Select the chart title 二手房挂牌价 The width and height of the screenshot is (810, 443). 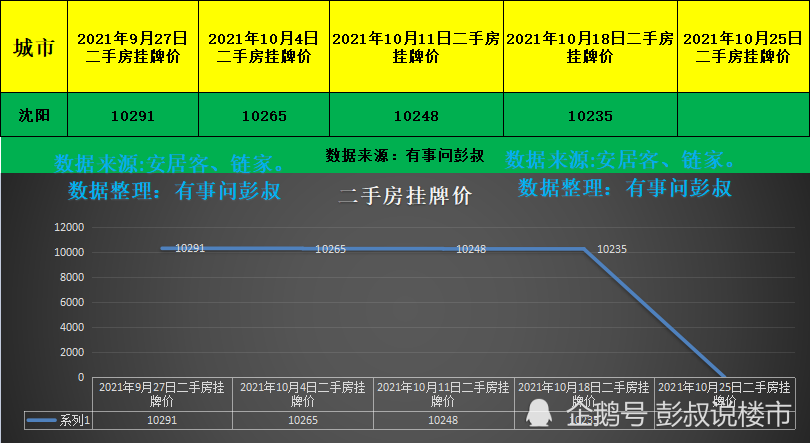point(405,196)
